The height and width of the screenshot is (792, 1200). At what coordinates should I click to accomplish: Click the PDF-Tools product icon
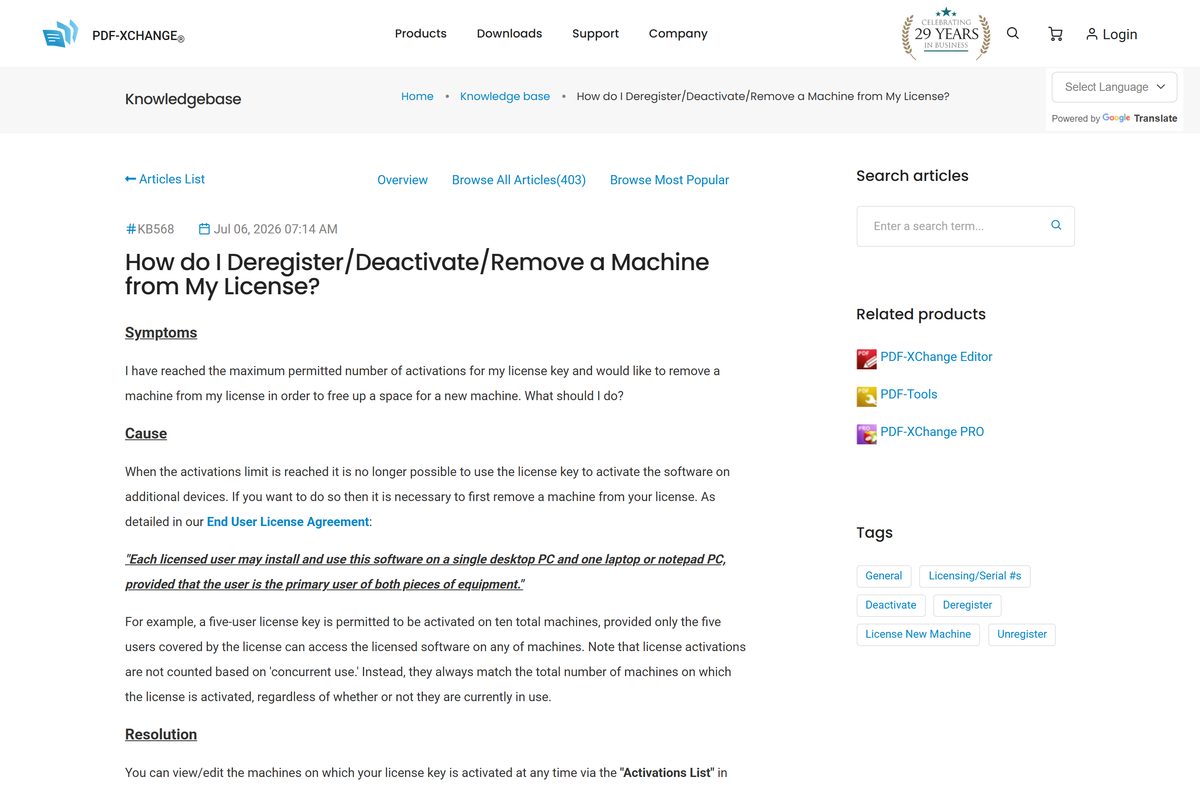click(866, 396)
